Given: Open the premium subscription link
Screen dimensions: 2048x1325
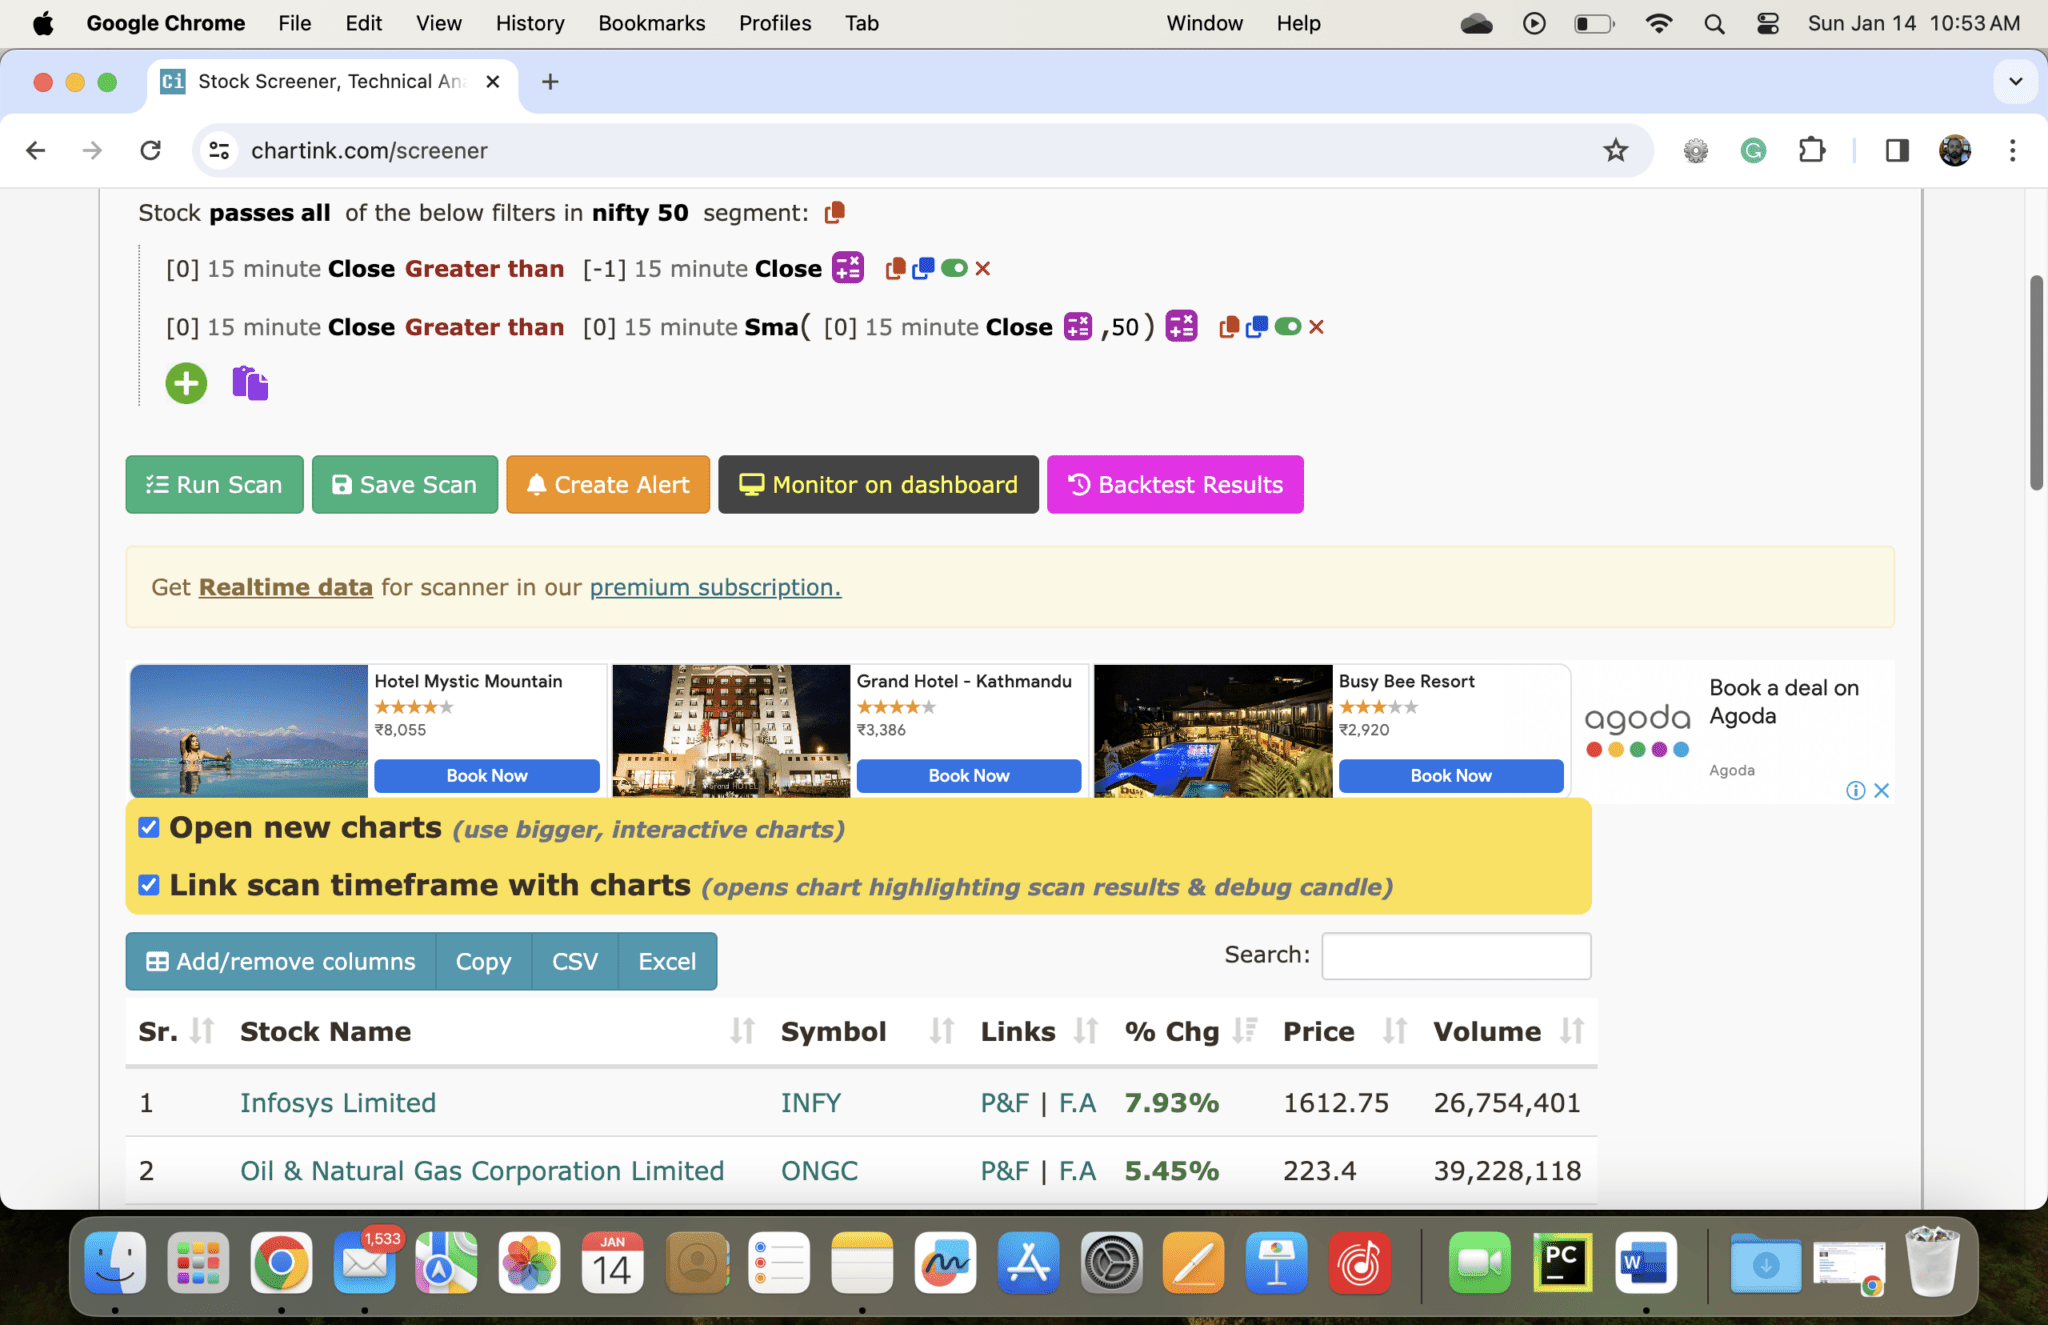Looking at the screenshot, I should pos(715,587).
